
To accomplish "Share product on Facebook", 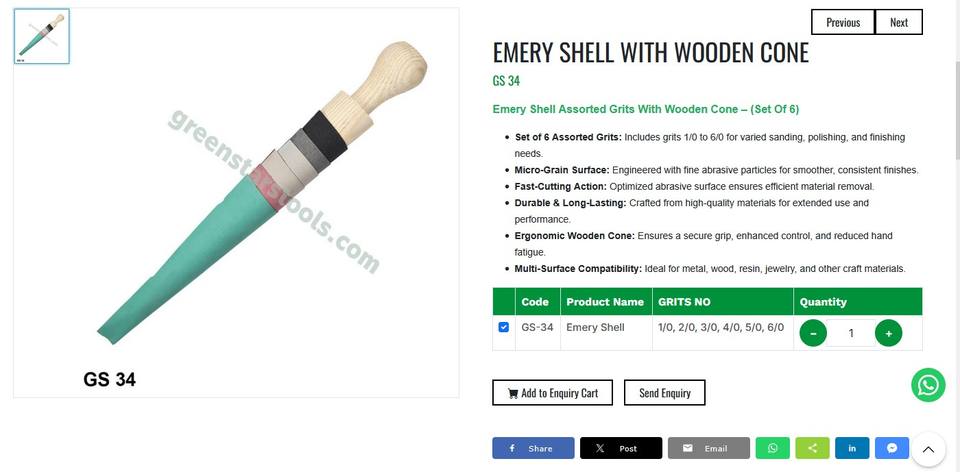I will 533,448.
